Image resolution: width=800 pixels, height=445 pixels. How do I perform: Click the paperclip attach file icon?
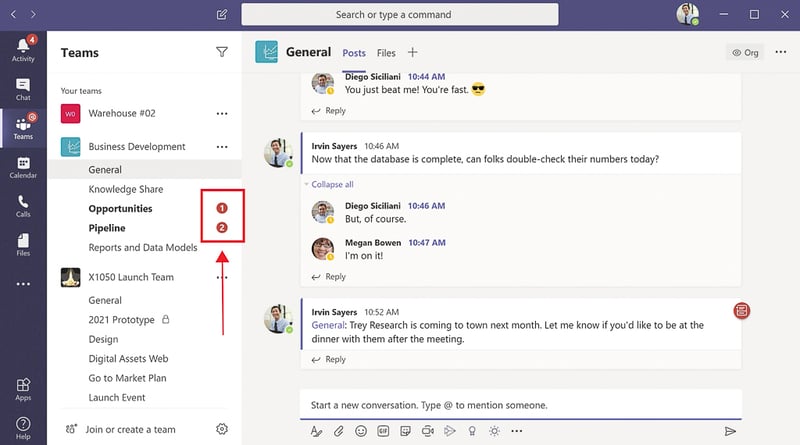click(x=339, y=431)
